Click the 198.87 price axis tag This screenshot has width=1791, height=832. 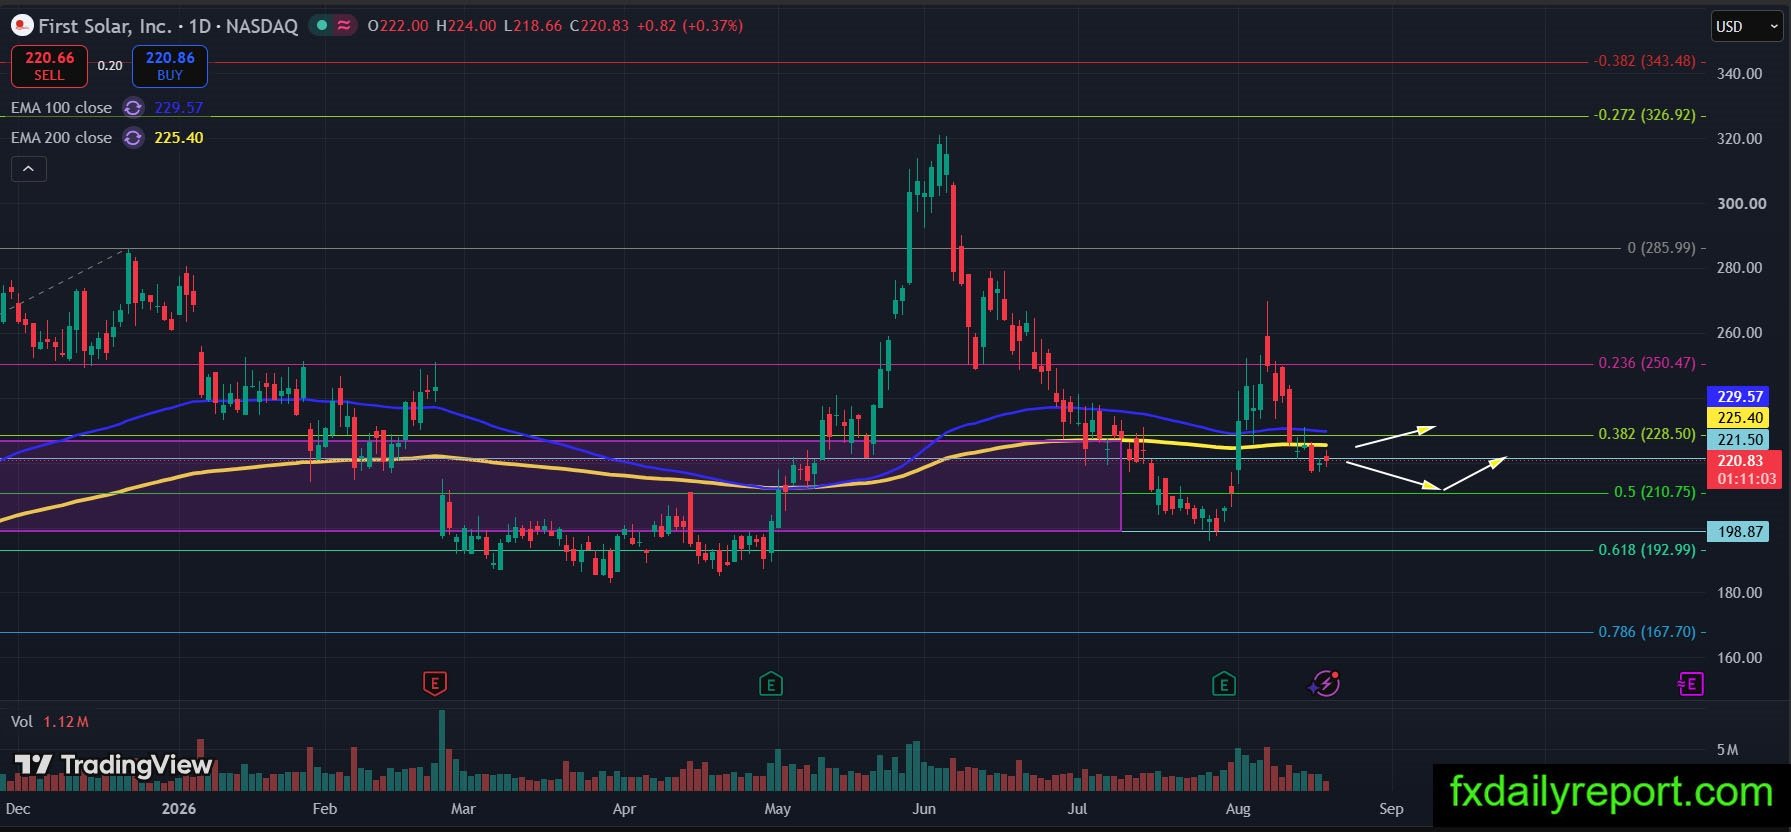(1740, 532)
